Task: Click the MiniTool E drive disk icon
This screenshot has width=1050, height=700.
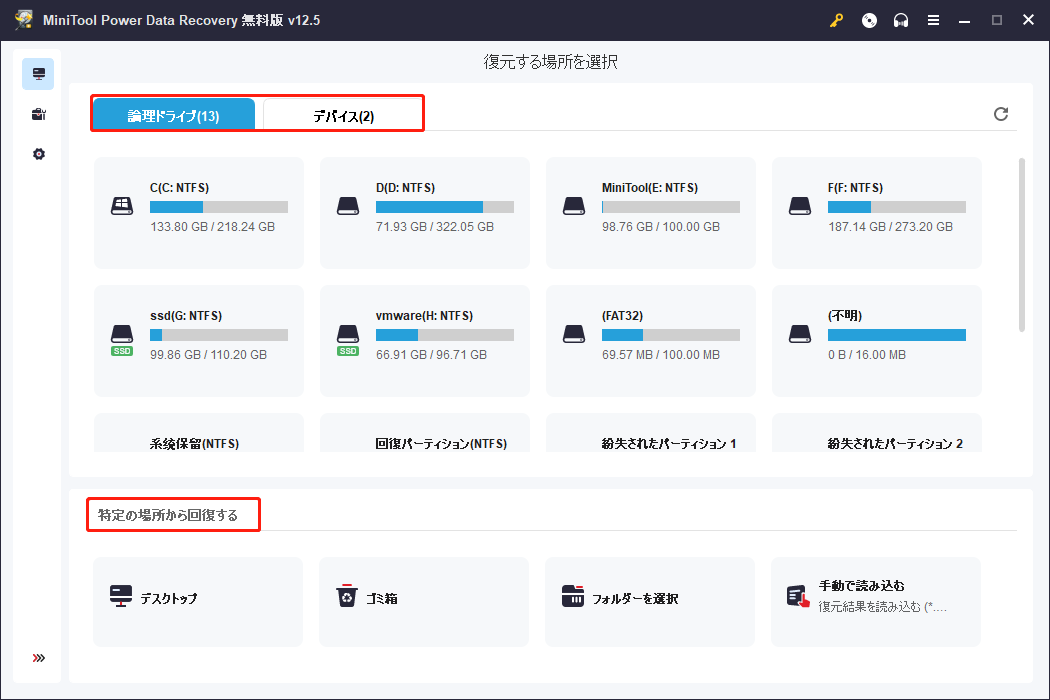Action: click(574, 206)
